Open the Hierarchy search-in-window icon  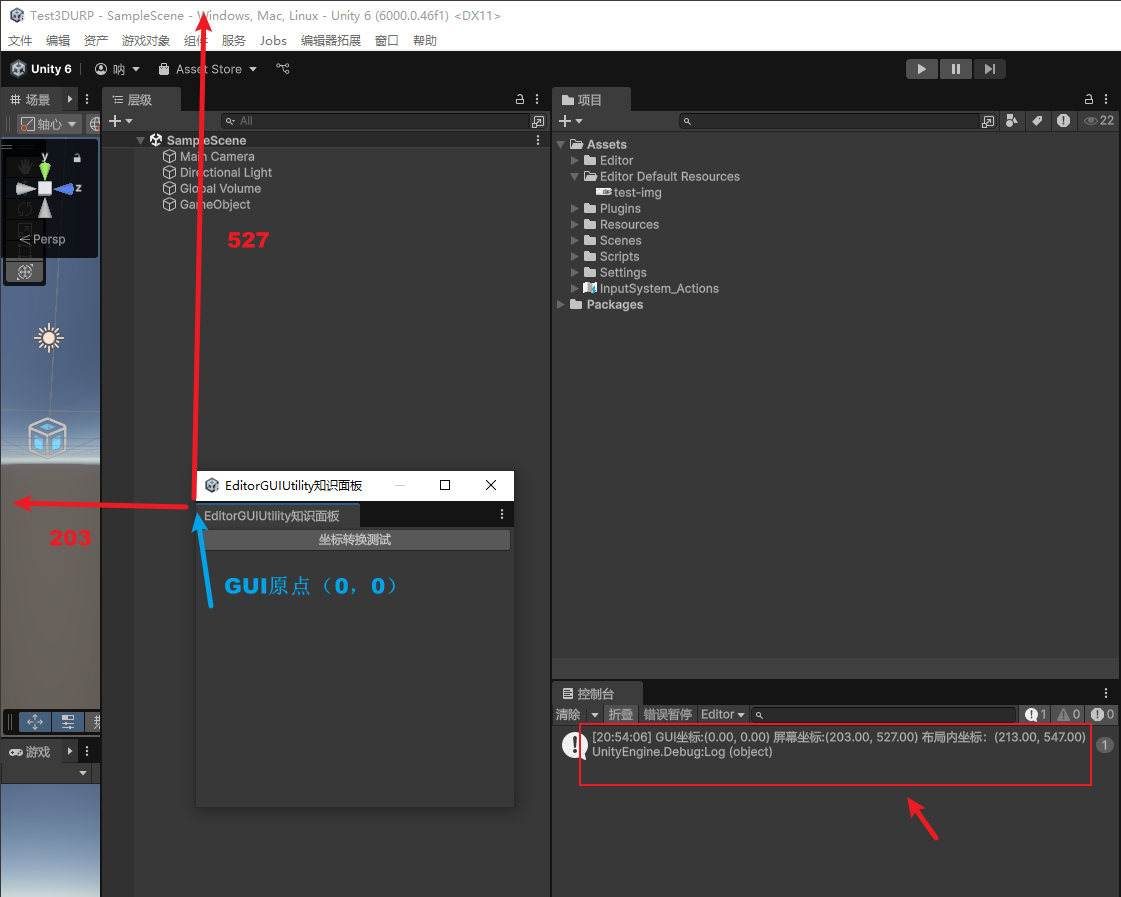538,122
